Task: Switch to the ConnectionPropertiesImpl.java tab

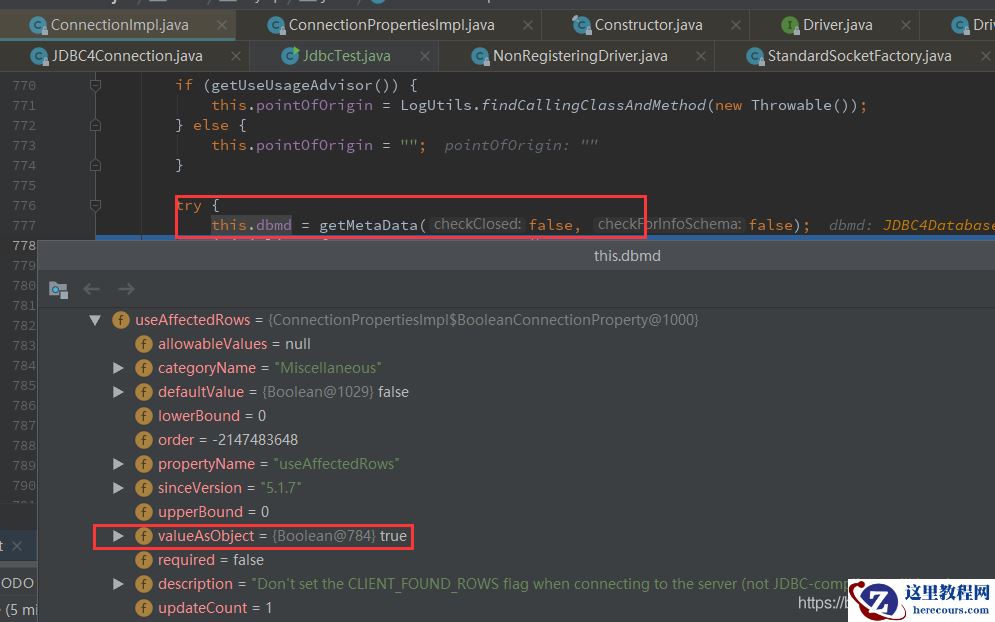Action: point(391,24)
